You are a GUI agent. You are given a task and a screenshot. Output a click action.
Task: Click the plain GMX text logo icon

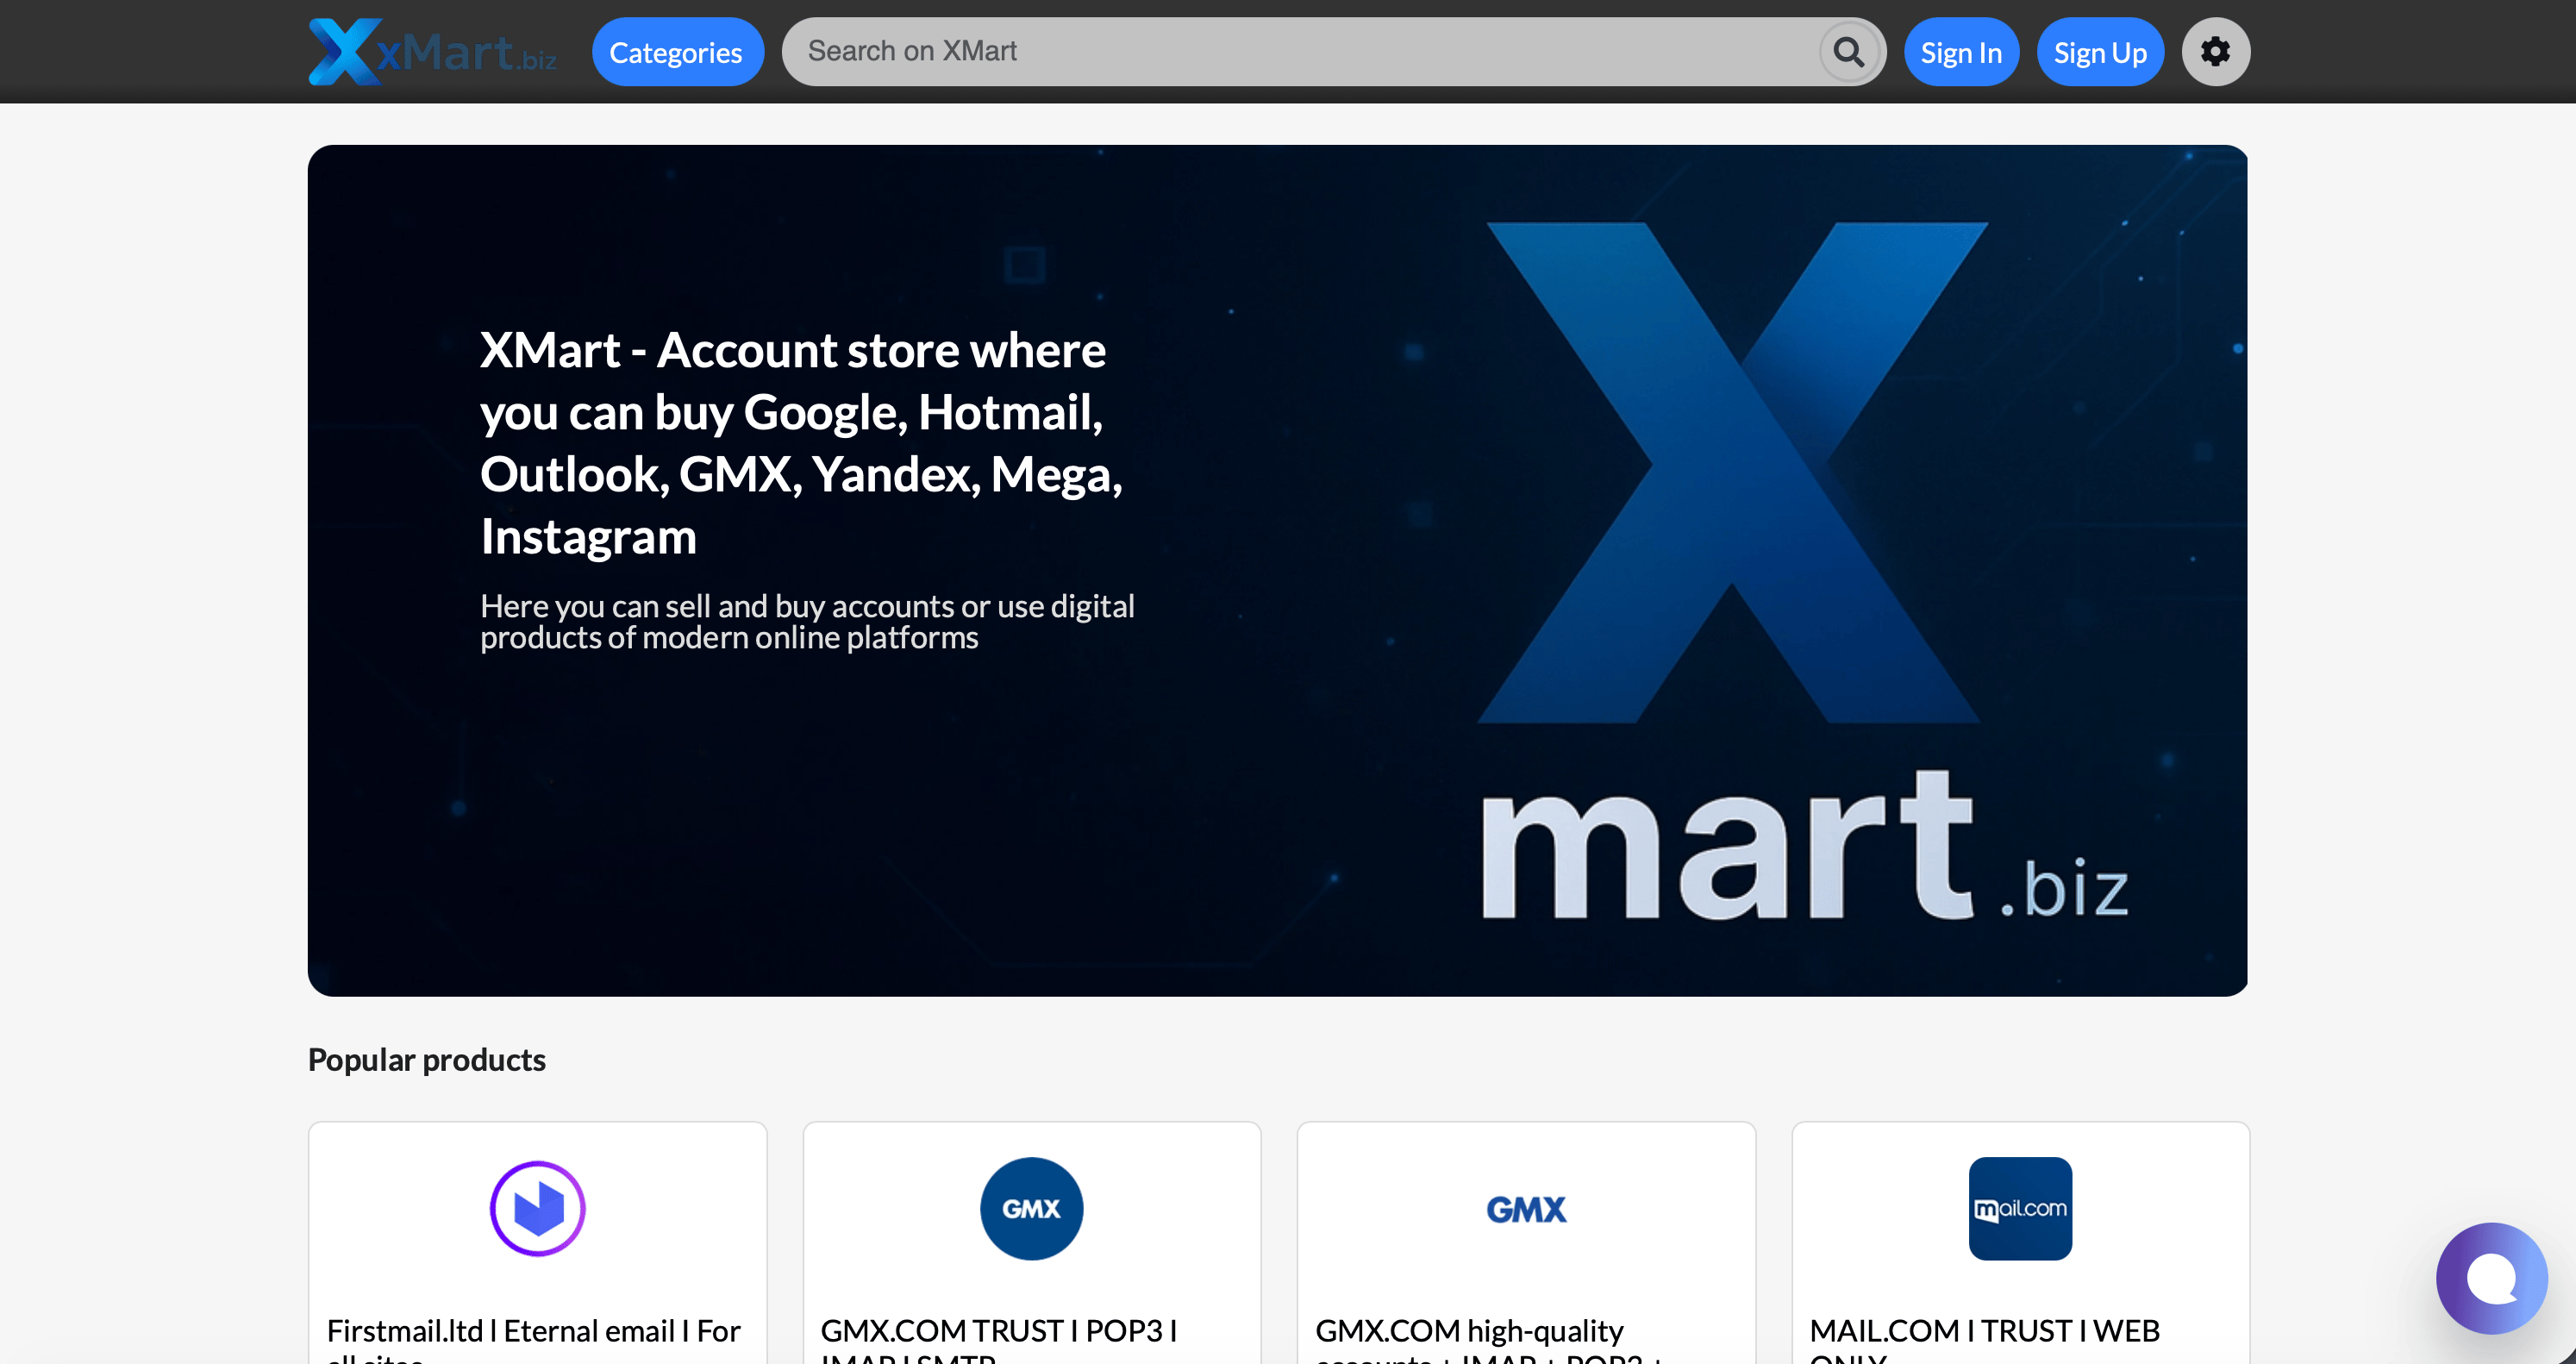pyautogui.click(x=1526, y=1209)
